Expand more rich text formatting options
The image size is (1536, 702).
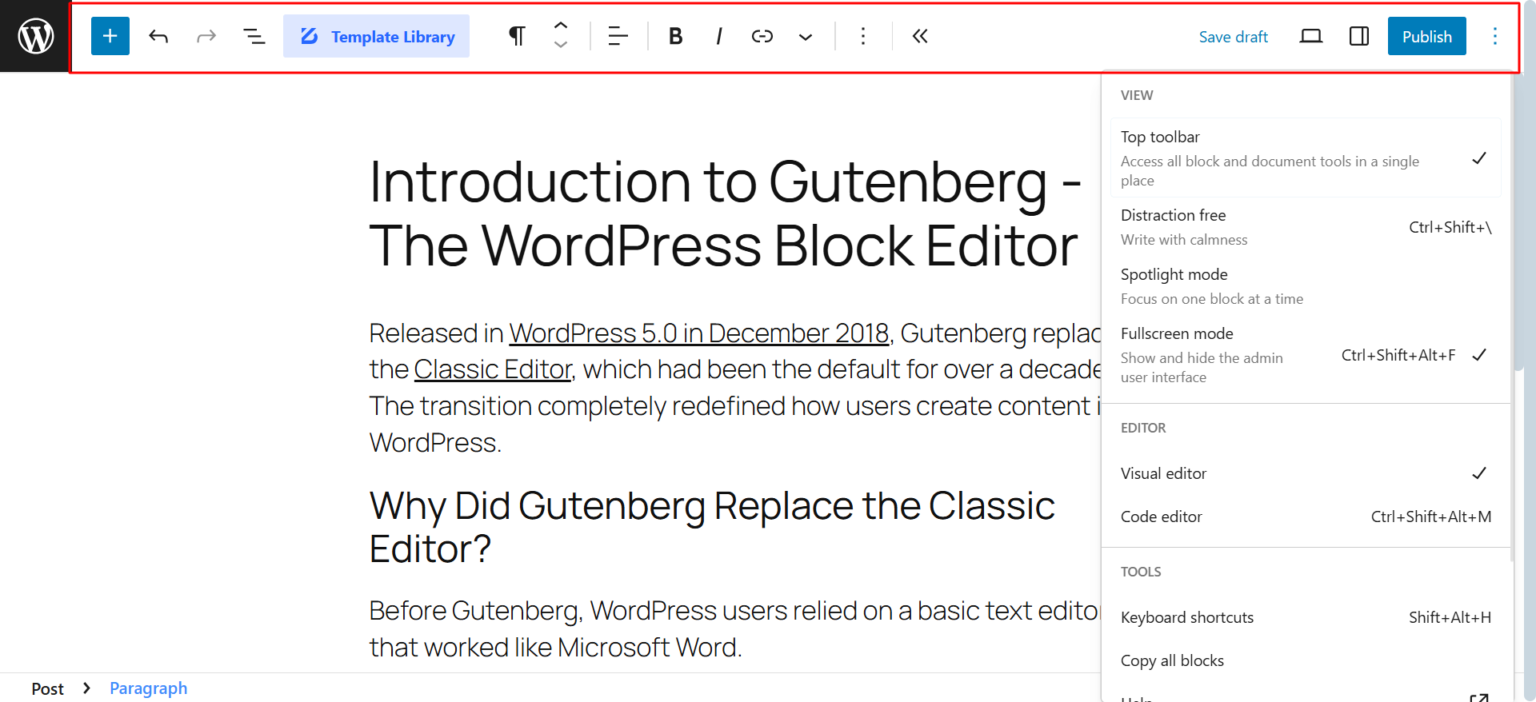click(x=806, y=35)
